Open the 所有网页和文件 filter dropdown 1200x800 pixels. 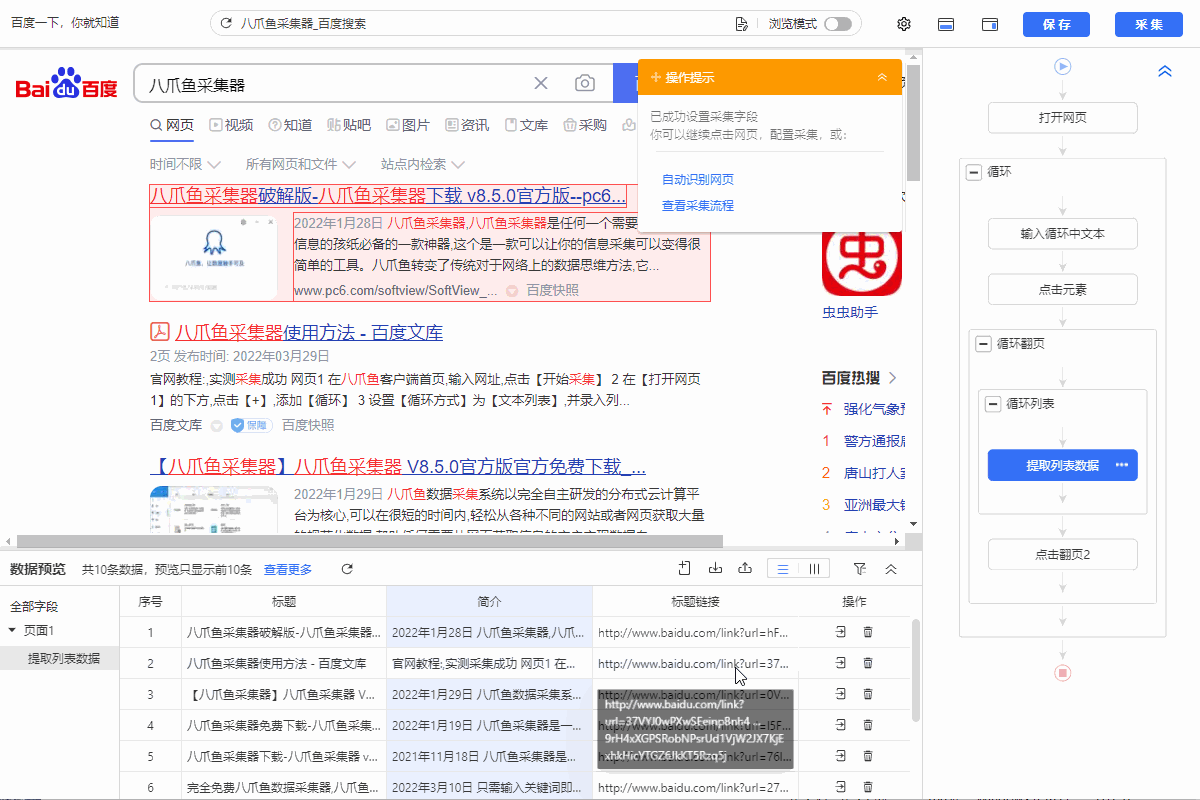pos(301,164)
